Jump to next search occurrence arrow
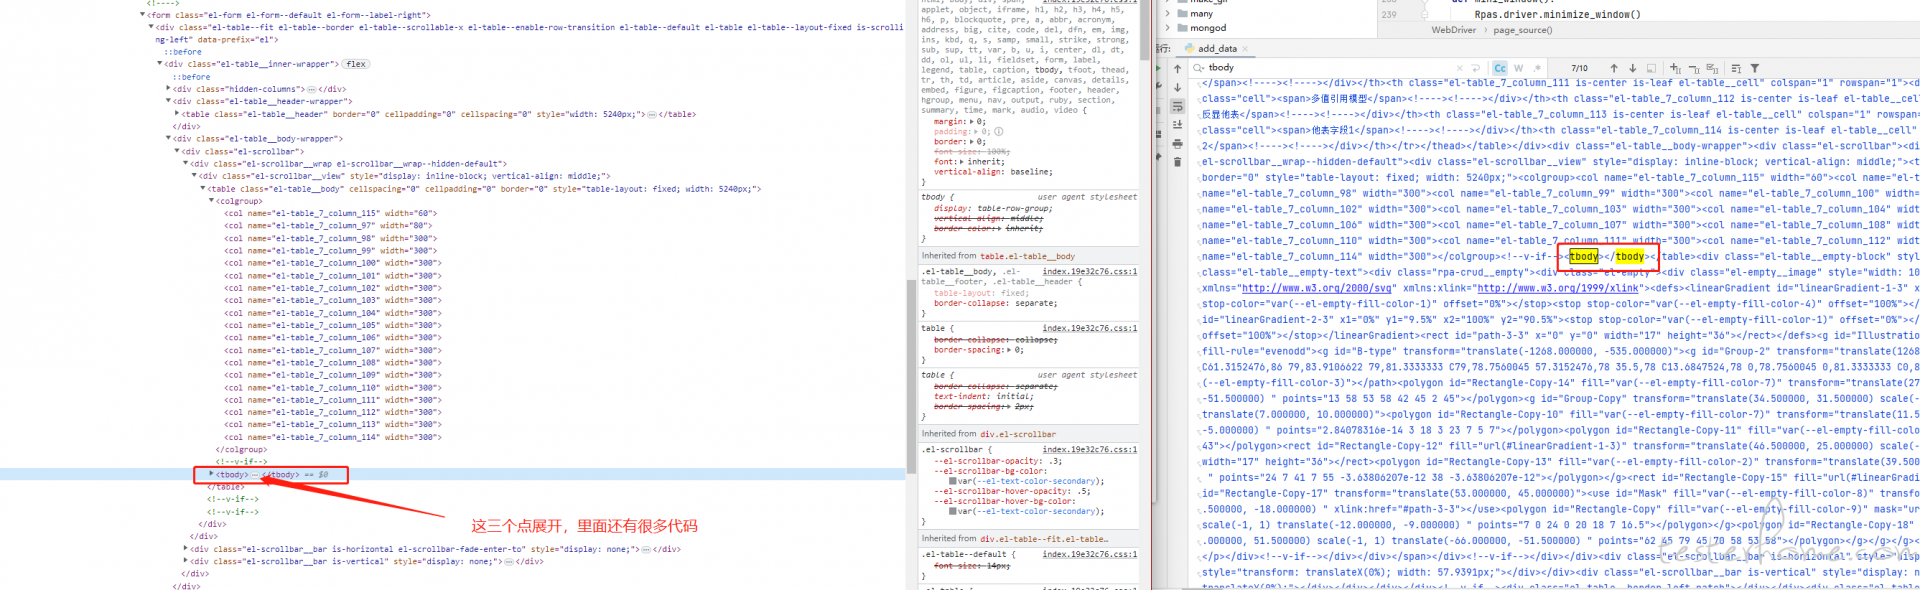Screen dimensions: 1920x590 (1632, 68)
